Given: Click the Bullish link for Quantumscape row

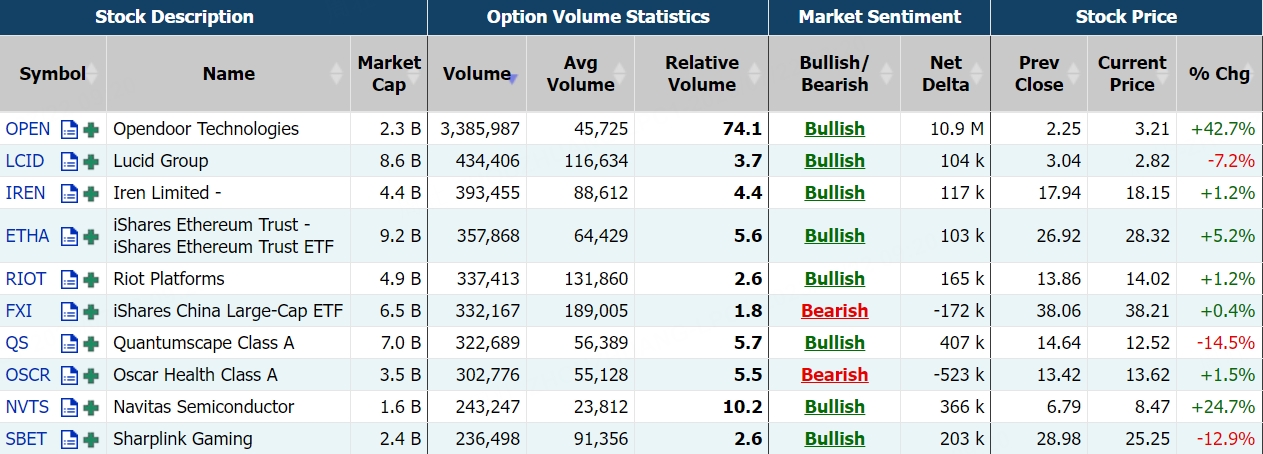Looking at the screenshot, I should (835, 343).
